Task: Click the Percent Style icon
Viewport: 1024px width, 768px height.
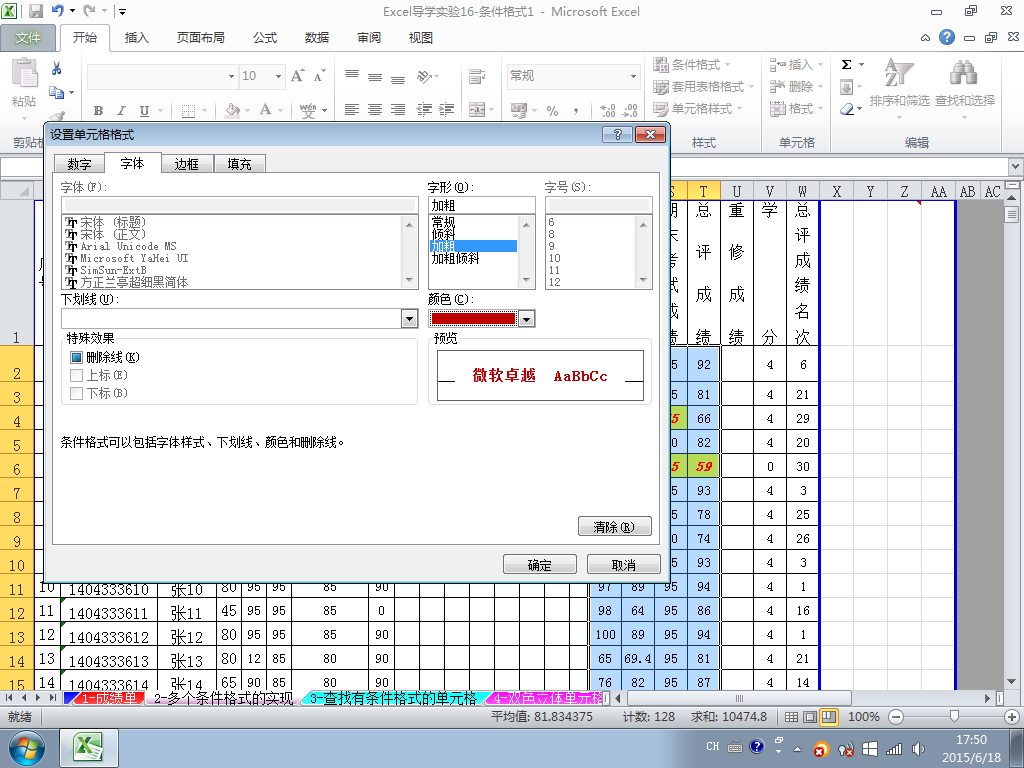Action: pyautogui.click(x=552, y=110)
